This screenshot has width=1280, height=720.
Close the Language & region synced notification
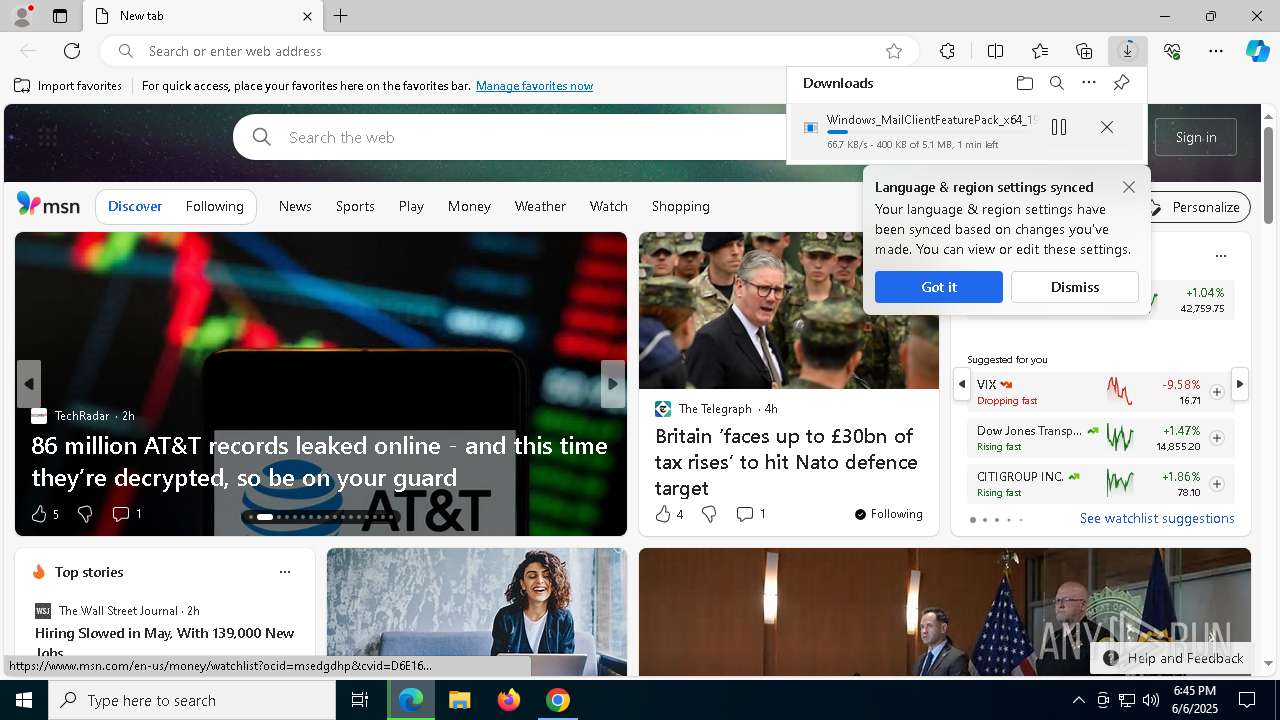[x=1129, y=187]
